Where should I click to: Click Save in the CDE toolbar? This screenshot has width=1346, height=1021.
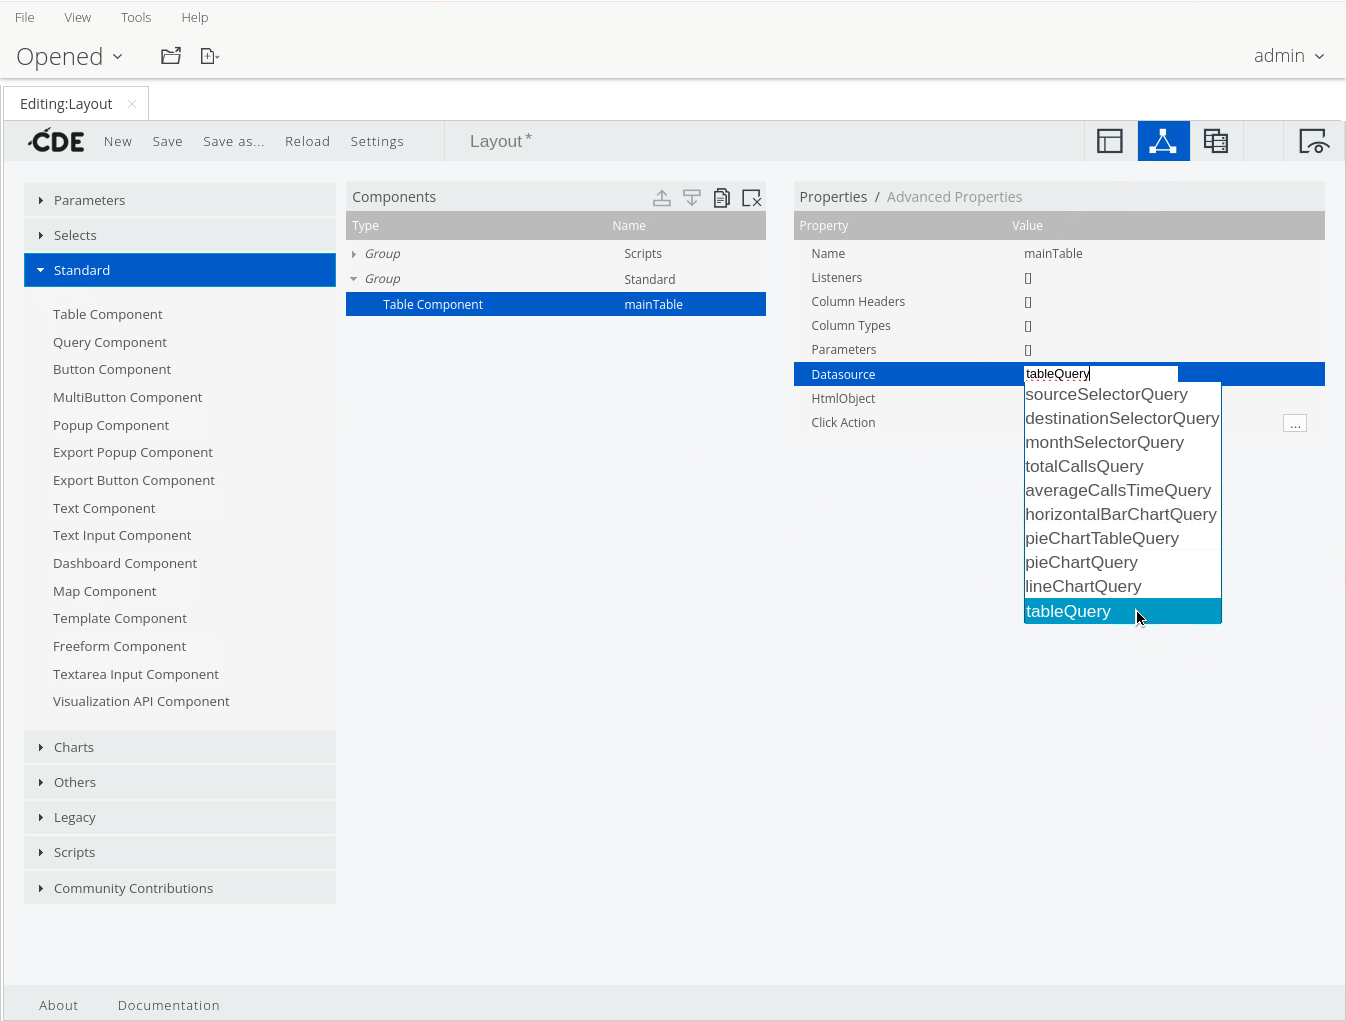167,141
